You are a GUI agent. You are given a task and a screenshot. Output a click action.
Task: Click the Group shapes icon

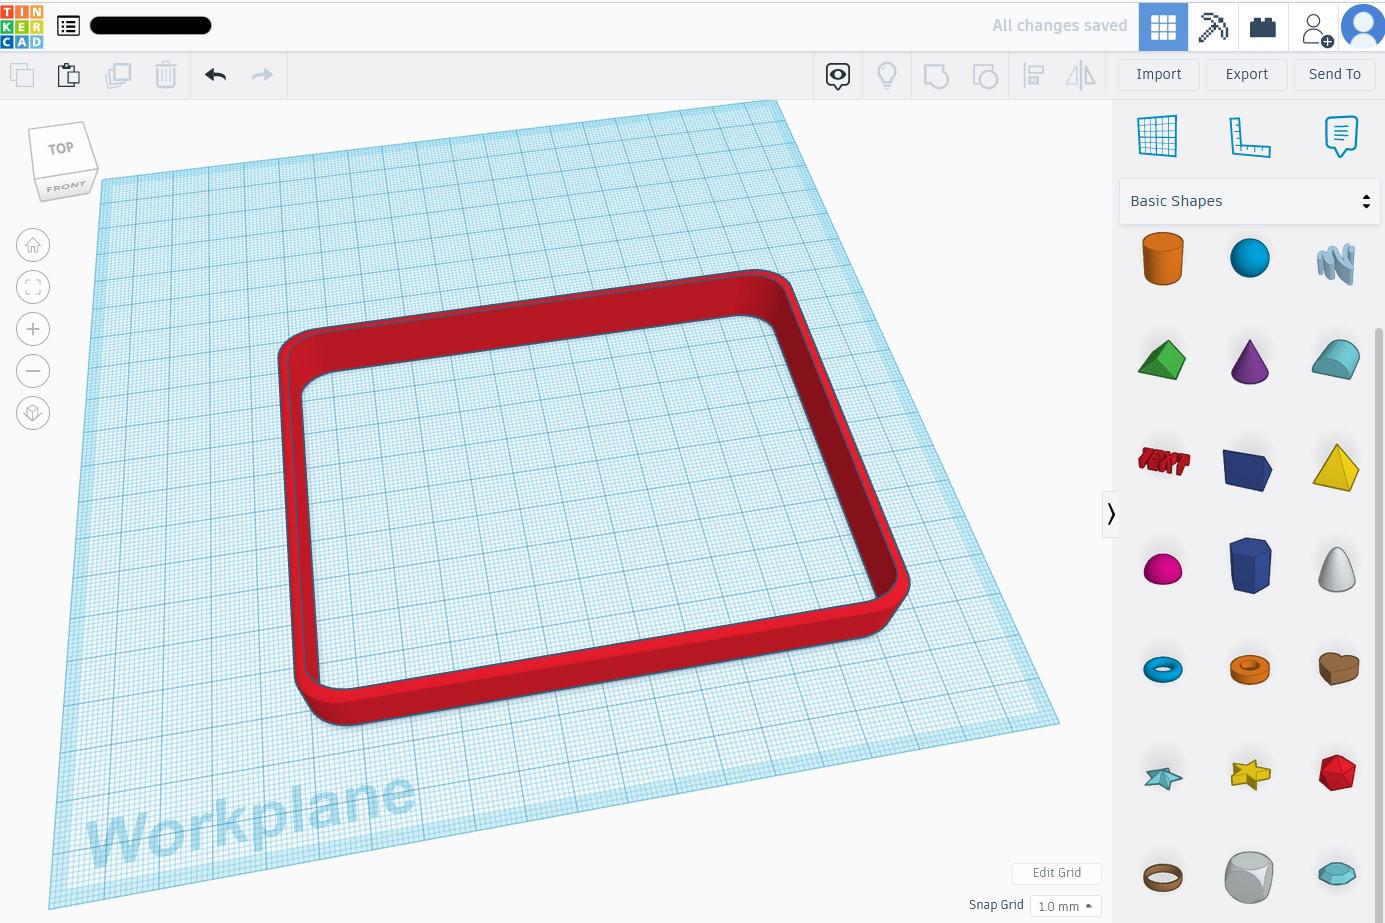936,76
